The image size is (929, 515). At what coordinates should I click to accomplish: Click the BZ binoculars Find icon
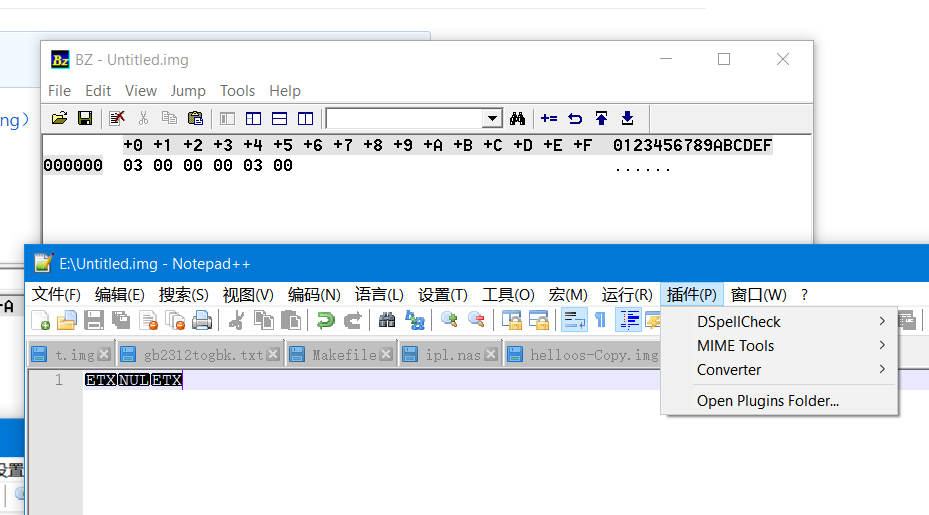point(517,119)
